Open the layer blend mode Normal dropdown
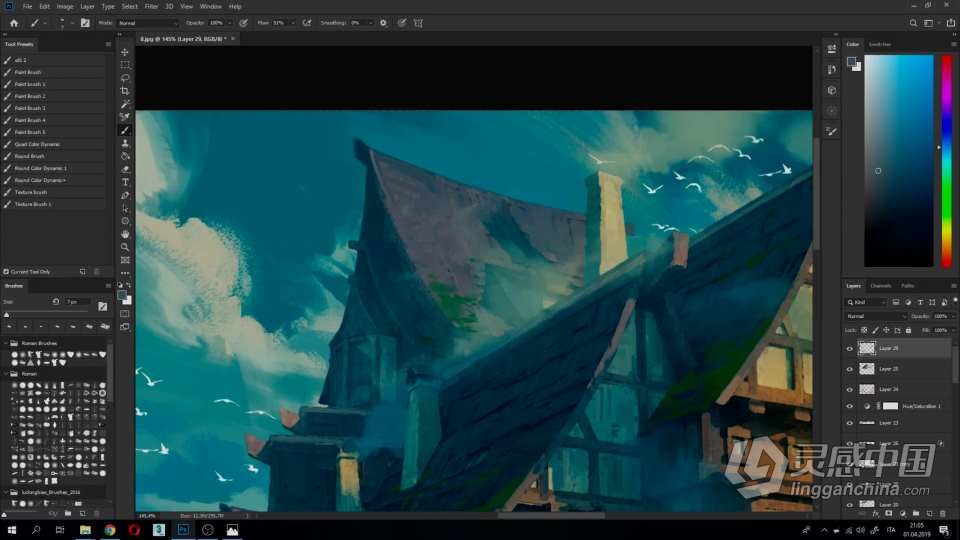Screen dimensions: 960x540 [x=876, y=316]
